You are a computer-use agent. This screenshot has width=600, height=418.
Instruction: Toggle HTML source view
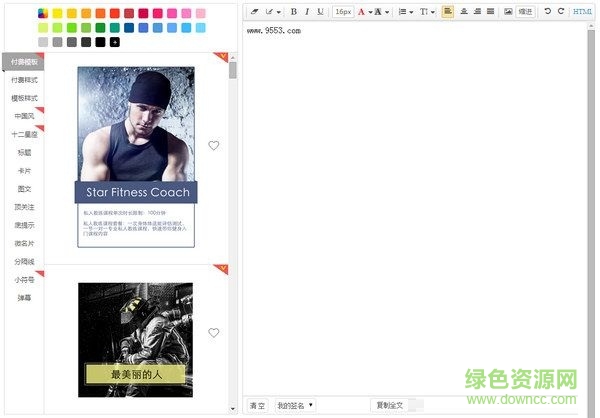582,12
